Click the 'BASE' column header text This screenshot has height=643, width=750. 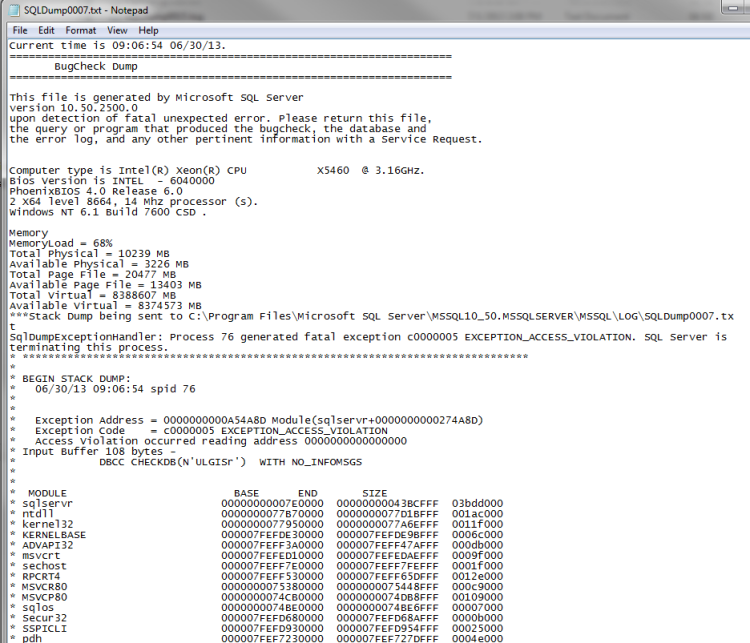246,493
